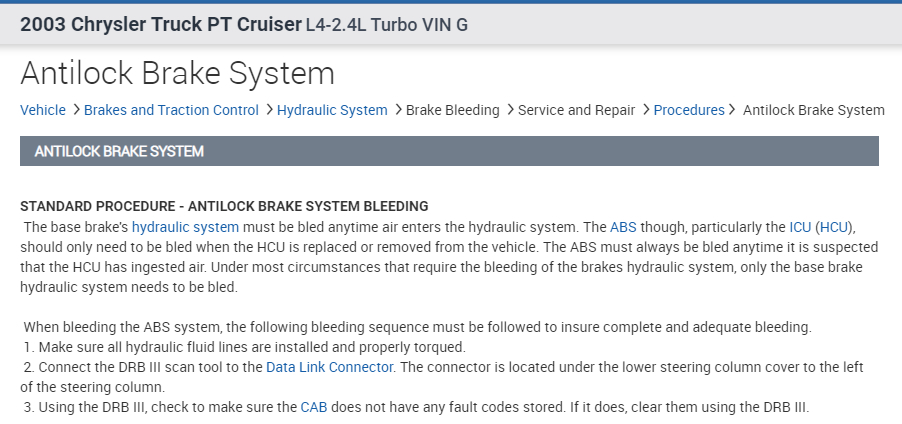The width and height of the screenshot is (902, 424).
Task: Go to Hydraulic System breadcrumb link
Action: click(332, 110)
